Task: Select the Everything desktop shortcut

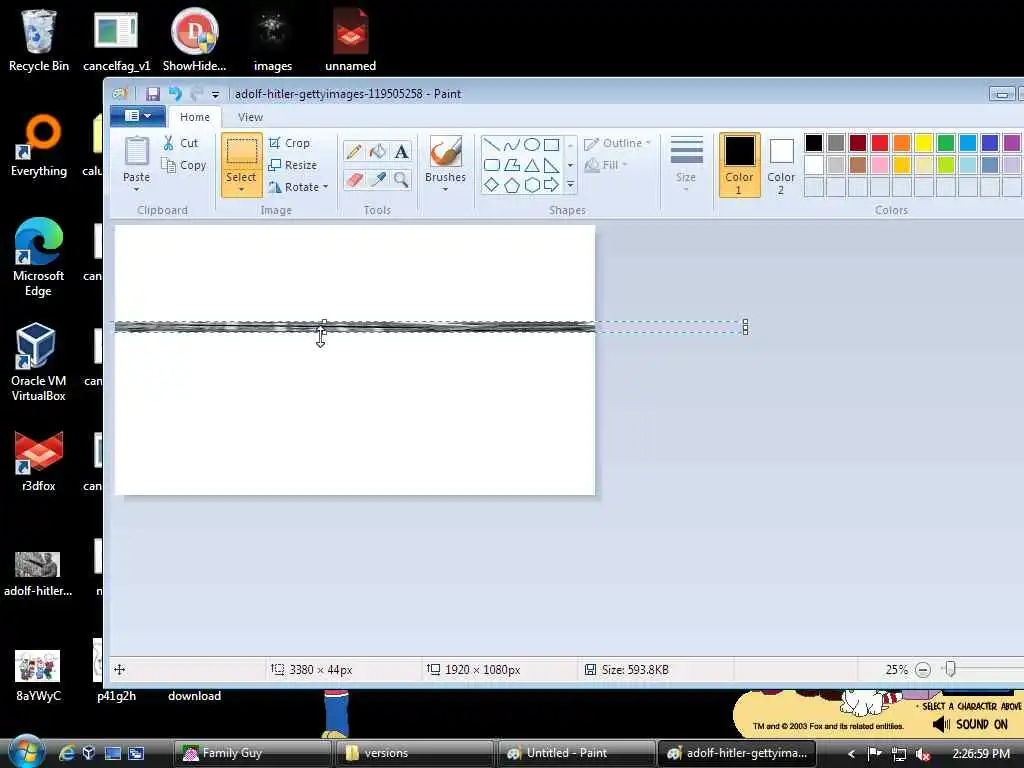Action: click(x=39, y=146)
